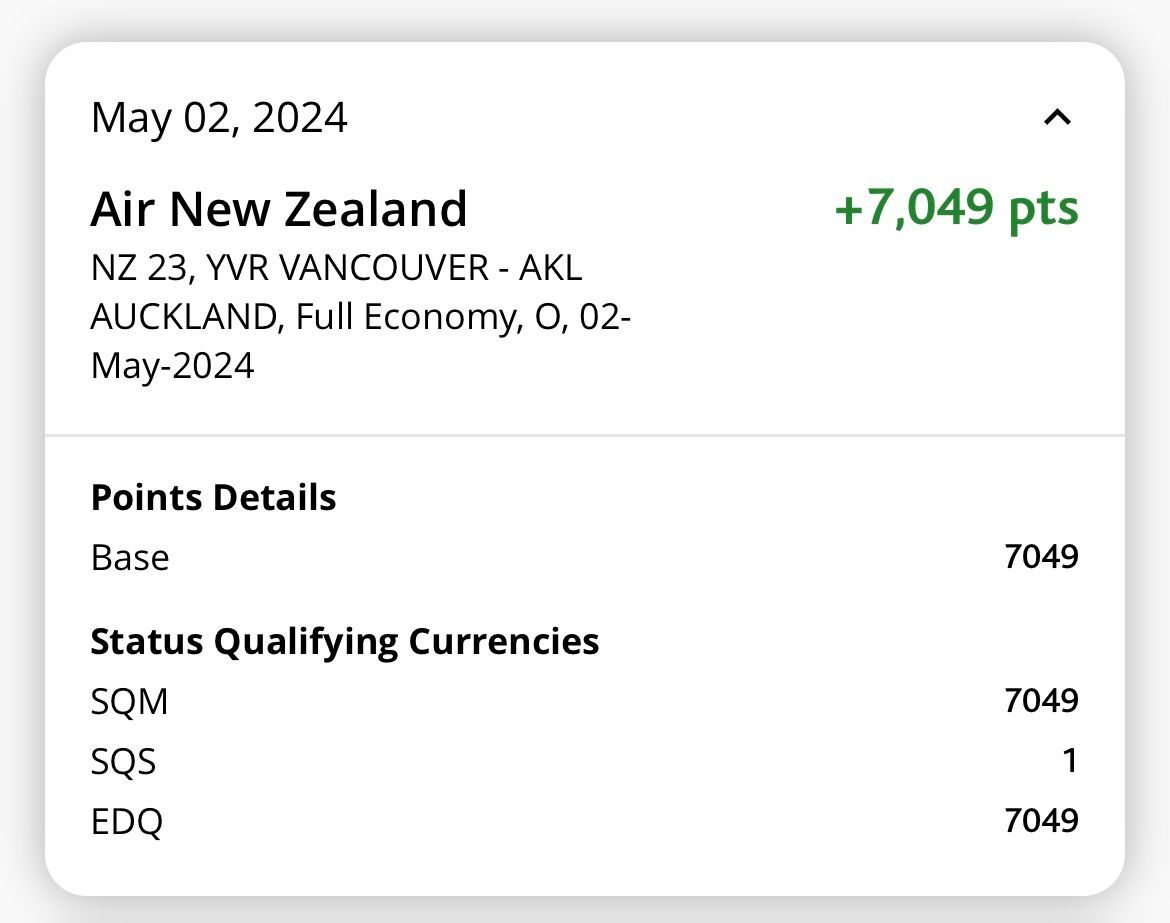Click the SQM value 7049
Screen dimensions: 1170x923
click(1041, 701)
